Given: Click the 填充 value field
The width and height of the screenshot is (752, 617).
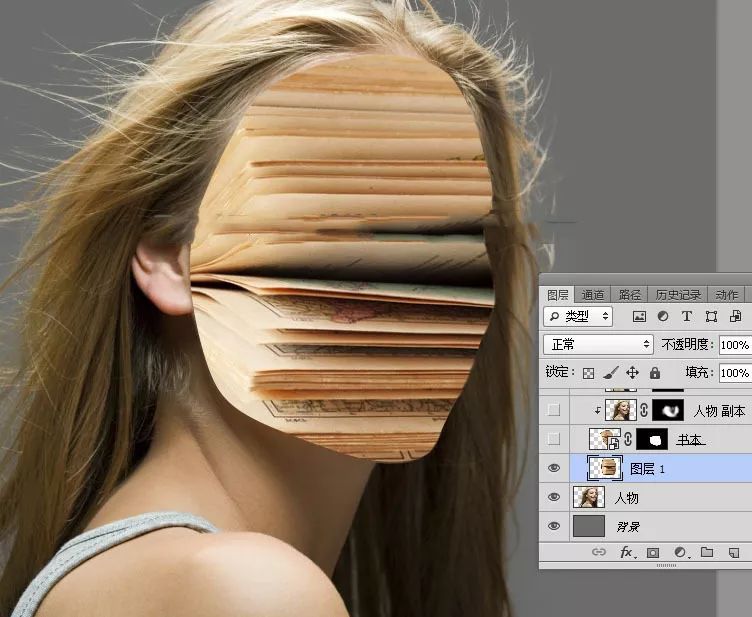Looking at the screenshot, I should 735,373.
